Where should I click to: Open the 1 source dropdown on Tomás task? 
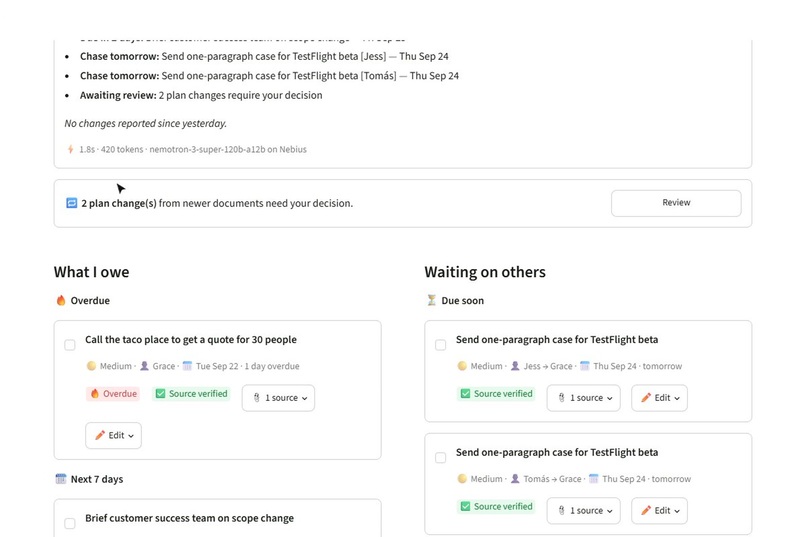(x=583, y=511)
